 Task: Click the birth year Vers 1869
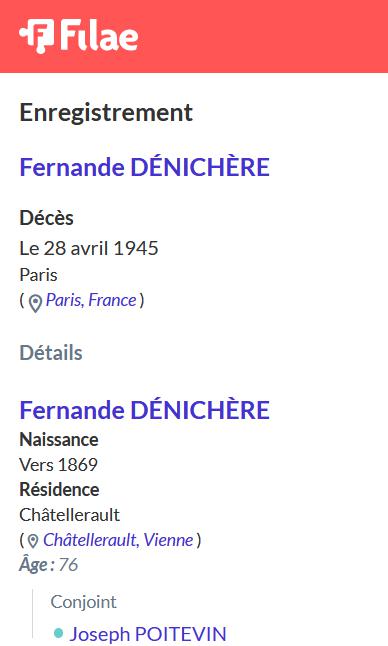coord(58,465)
